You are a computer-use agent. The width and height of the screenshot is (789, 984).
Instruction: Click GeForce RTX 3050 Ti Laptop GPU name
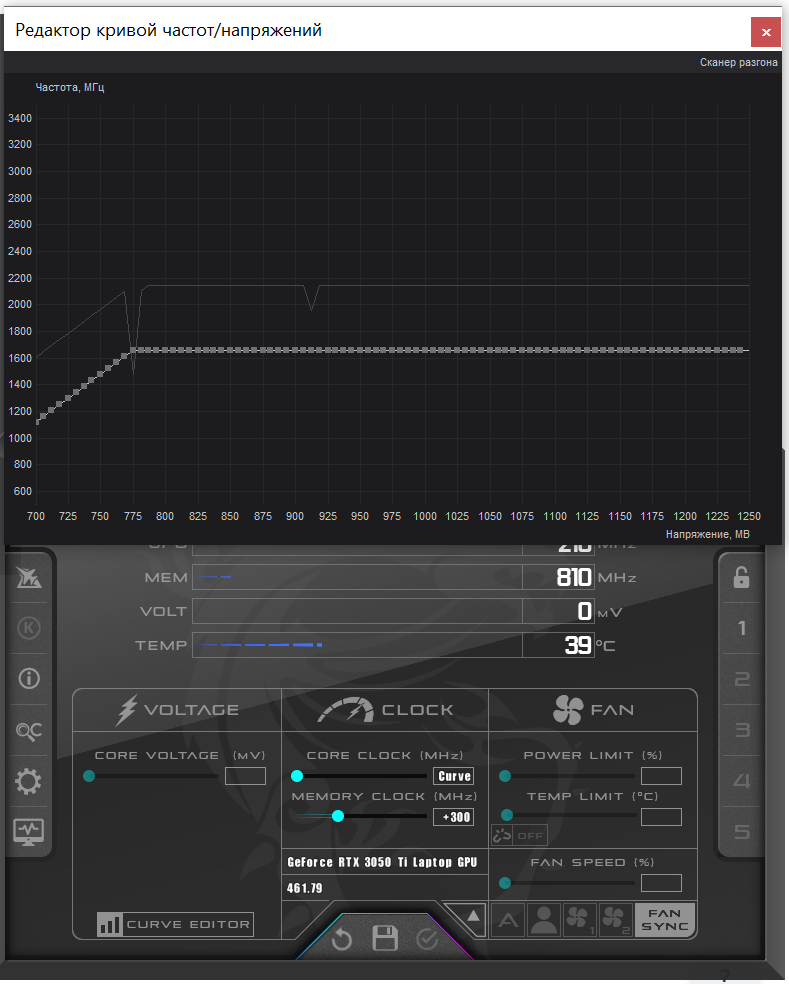click(382, 862)
